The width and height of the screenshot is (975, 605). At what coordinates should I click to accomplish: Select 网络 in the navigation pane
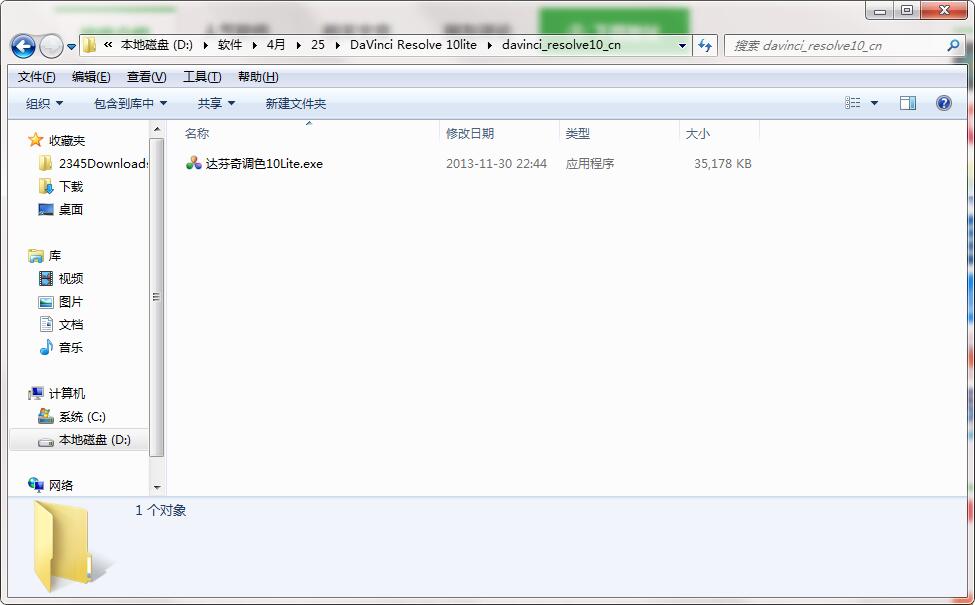[60, 486]
